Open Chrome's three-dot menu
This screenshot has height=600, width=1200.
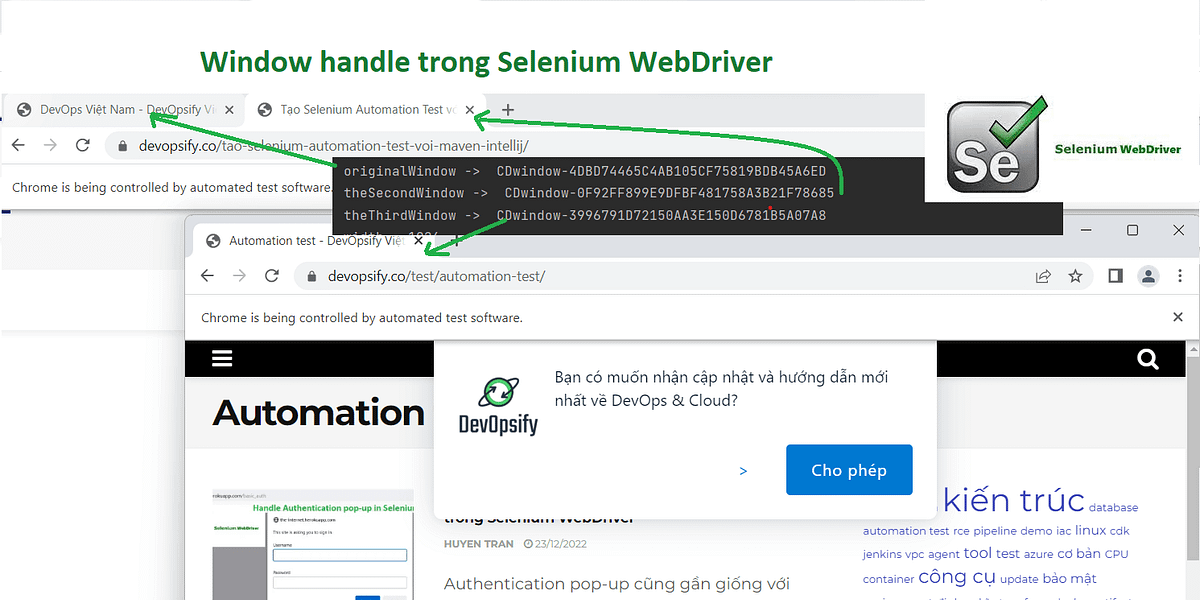(x=1181, y=276)
